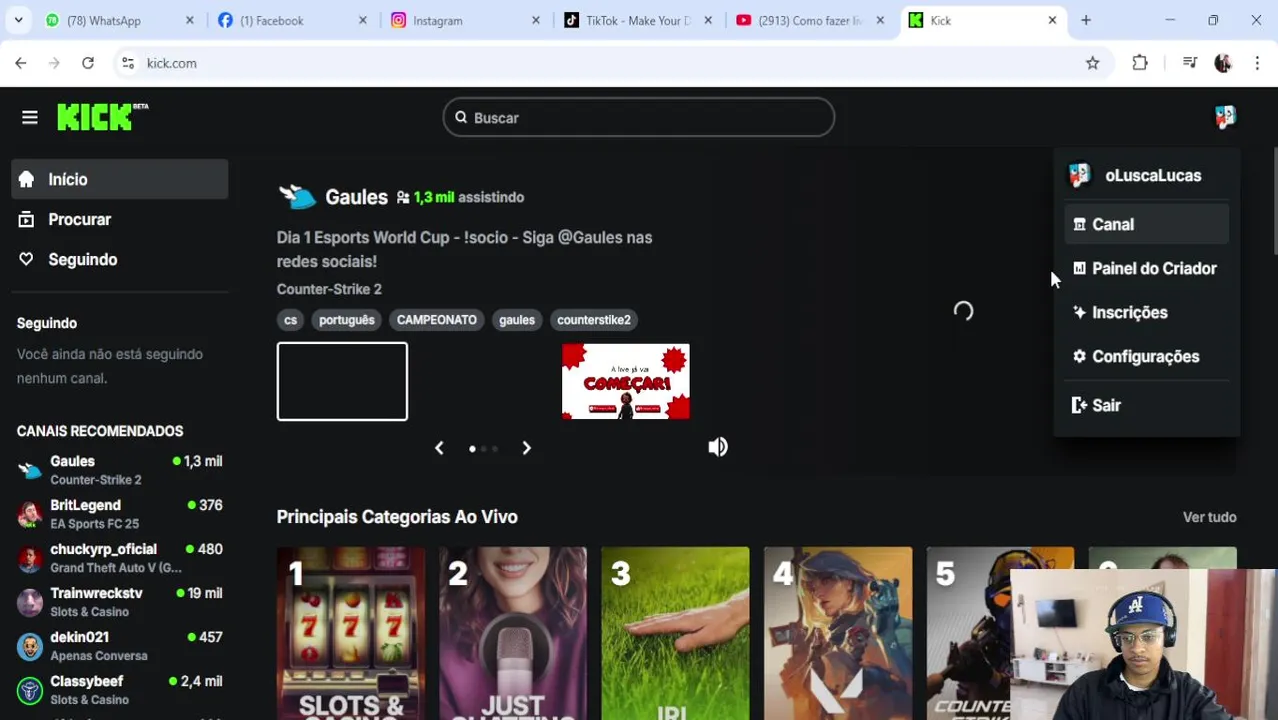Open dekin021 recommended channel
The width and height of the screenshot is (1278, 720).
point(120,646)
